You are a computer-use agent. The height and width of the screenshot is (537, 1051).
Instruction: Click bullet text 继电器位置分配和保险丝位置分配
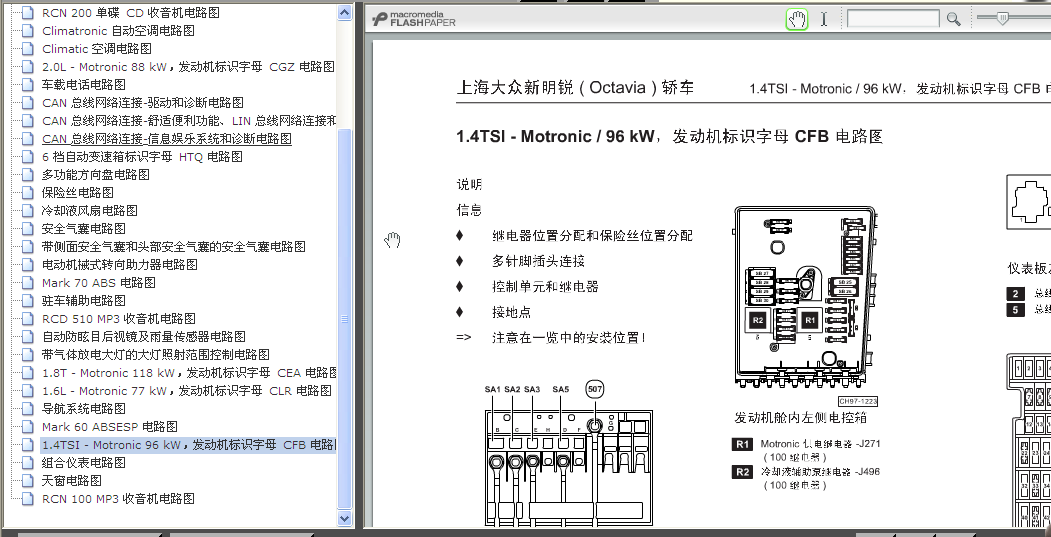(592, 235)
